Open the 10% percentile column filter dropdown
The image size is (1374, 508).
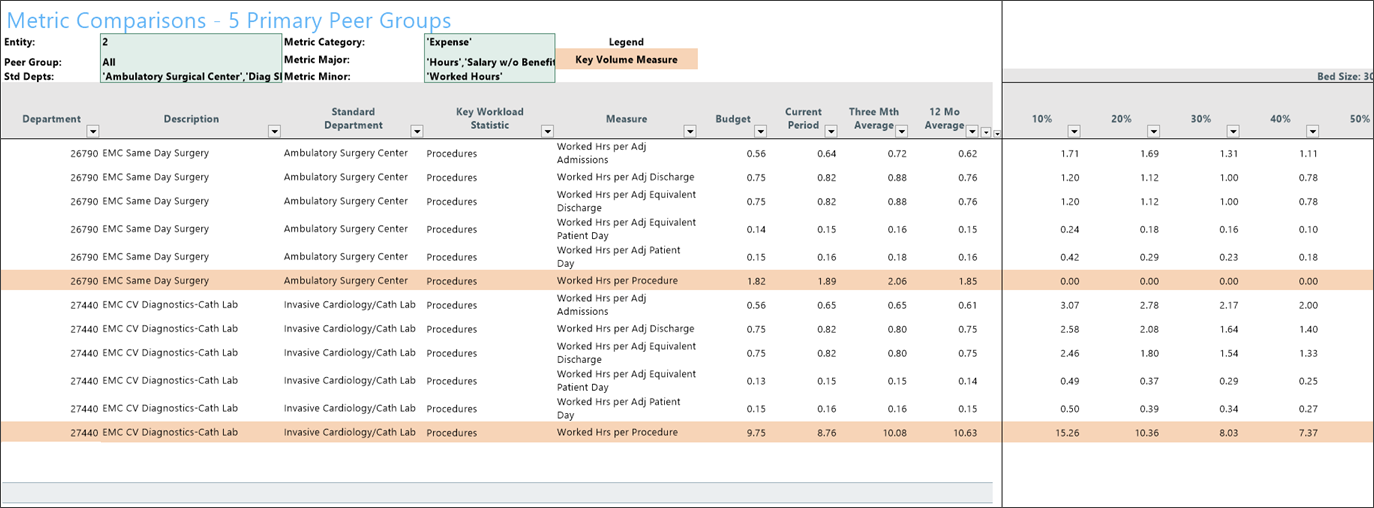1074,131
